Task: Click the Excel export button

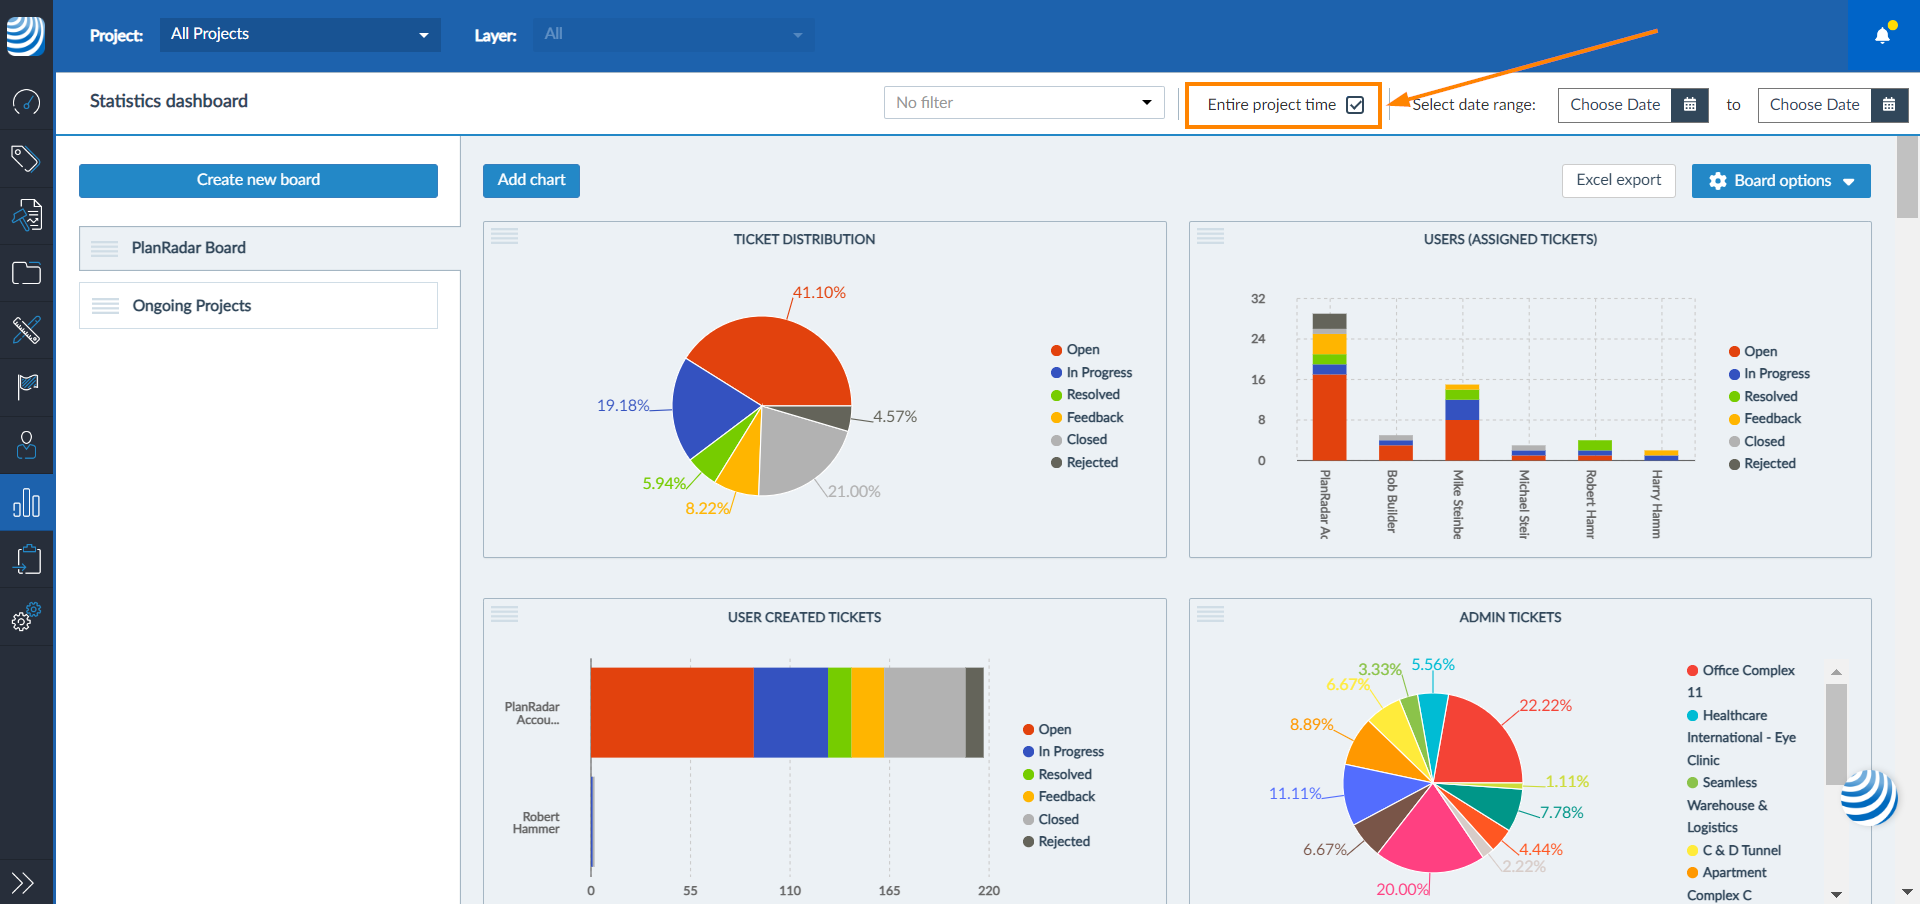Action: point(1618,180)
